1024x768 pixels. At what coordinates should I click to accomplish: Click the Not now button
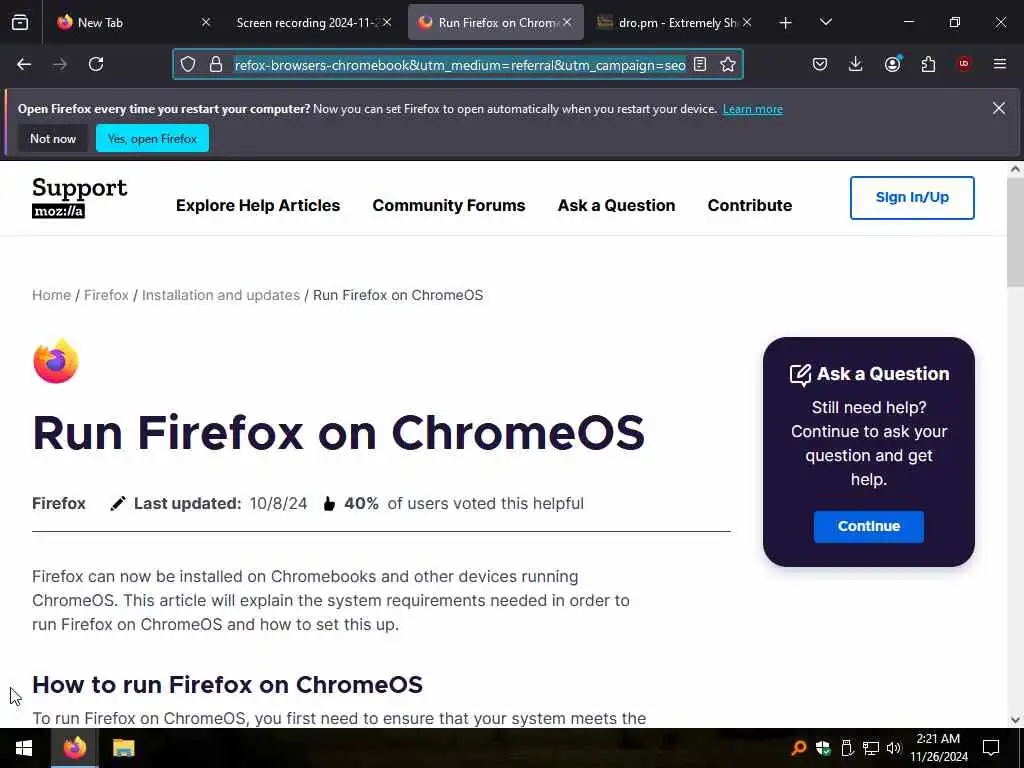pos(53,138)
